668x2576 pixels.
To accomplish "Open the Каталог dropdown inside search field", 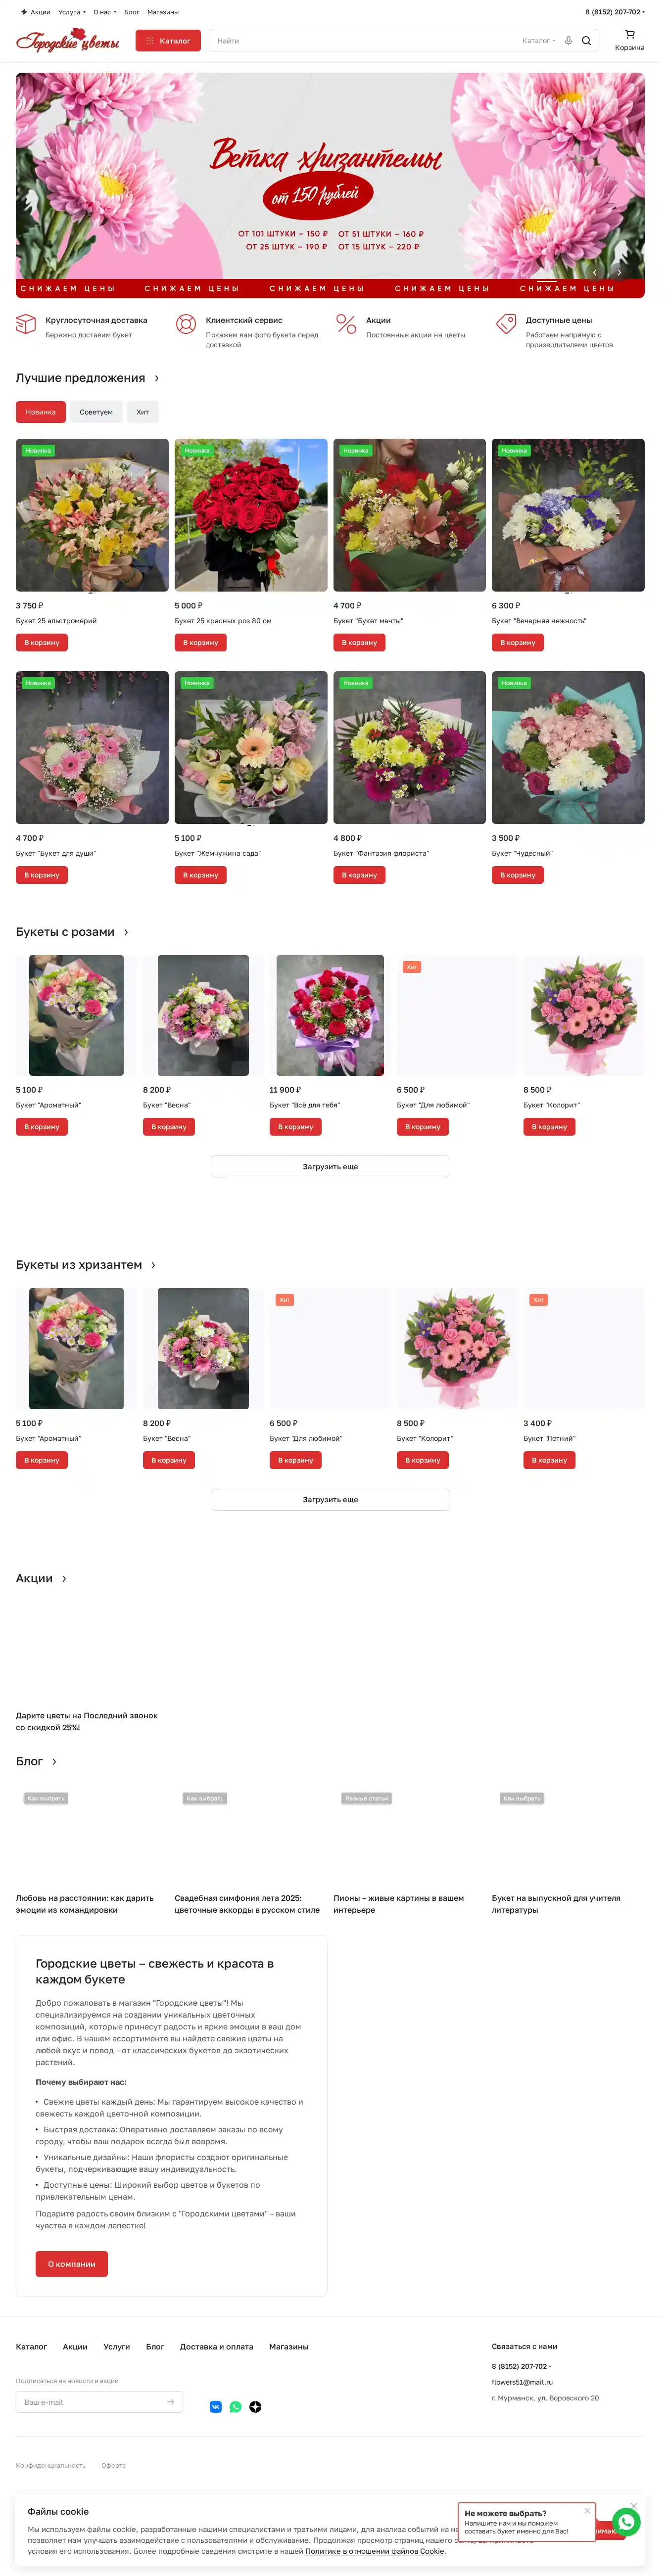I will (545, 41).
